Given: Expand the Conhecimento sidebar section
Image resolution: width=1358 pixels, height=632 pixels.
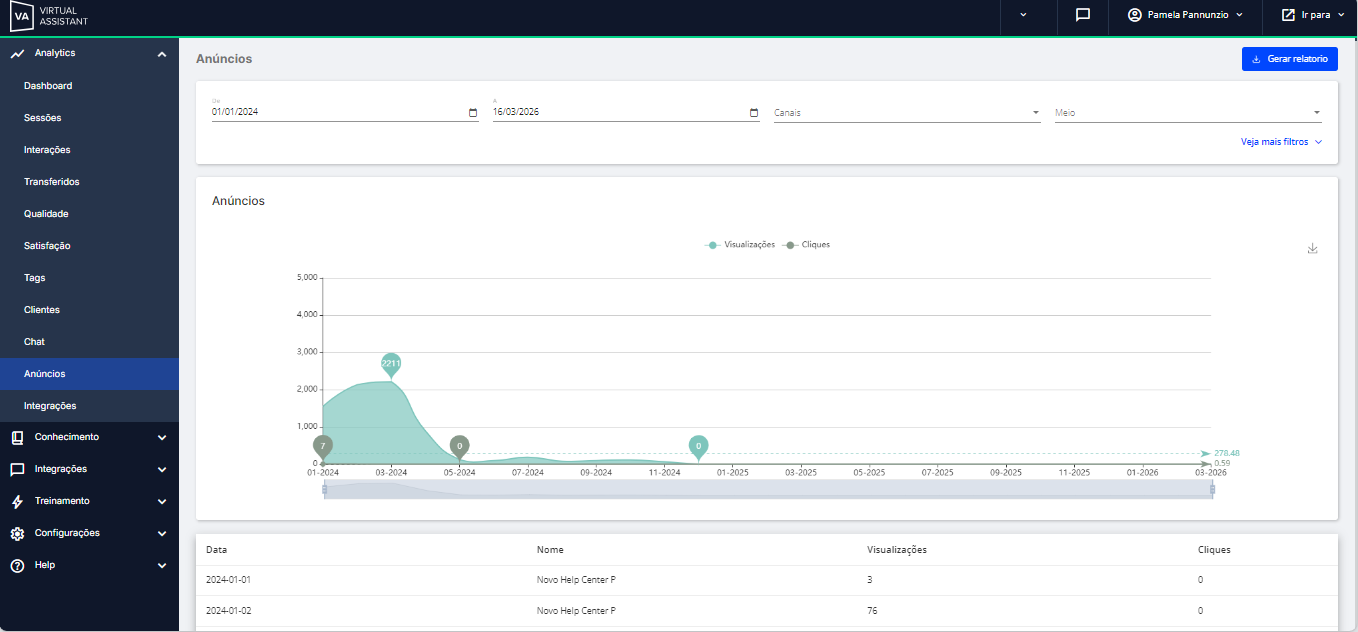Looking at the screenshot, I should click(162, 437).
